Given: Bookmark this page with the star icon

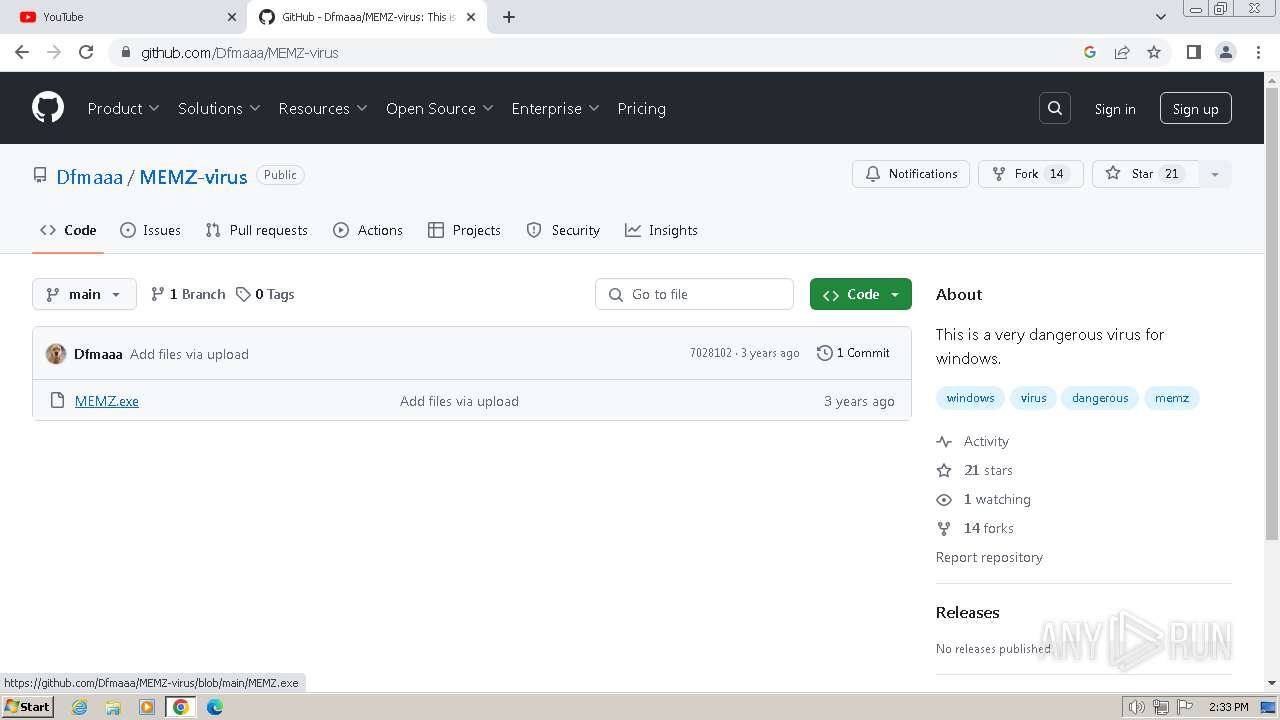Looking at the screenshot, I should click(x=1154, y=52).
